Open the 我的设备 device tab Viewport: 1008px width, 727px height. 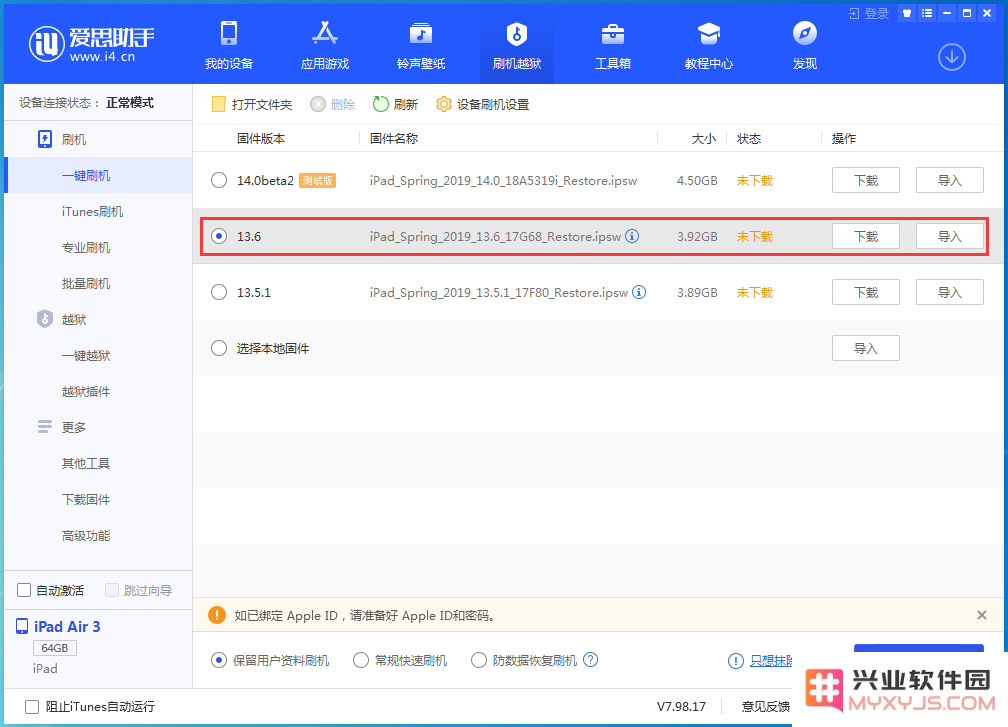coord(229,45)
